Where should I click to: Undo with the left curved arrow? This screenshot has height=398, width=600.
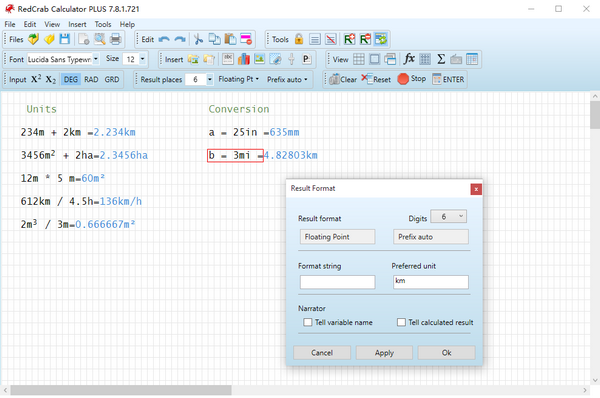tap(164, 39)
